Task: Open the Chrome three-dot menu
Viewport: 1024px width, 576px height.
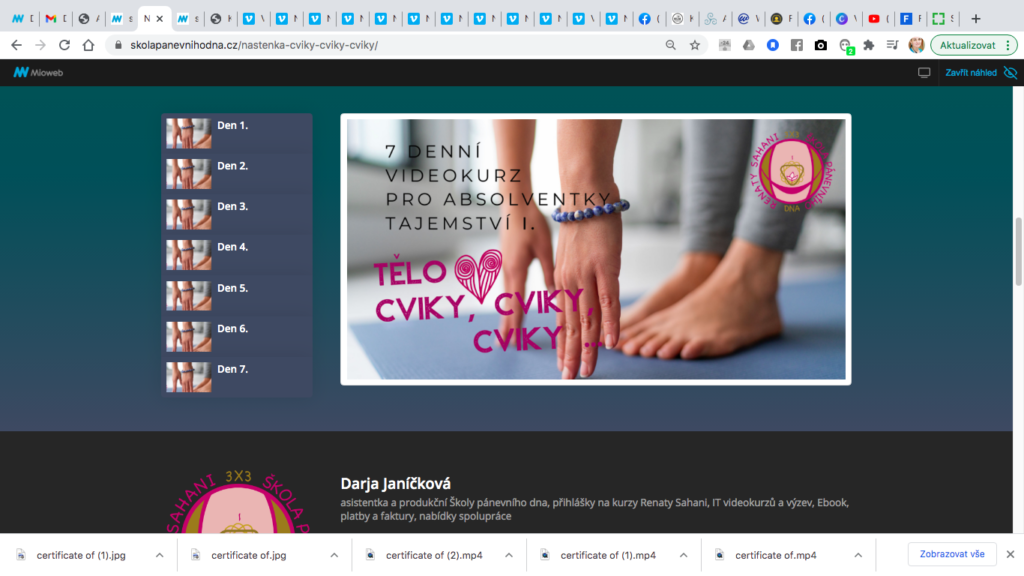Action: 1008,45
